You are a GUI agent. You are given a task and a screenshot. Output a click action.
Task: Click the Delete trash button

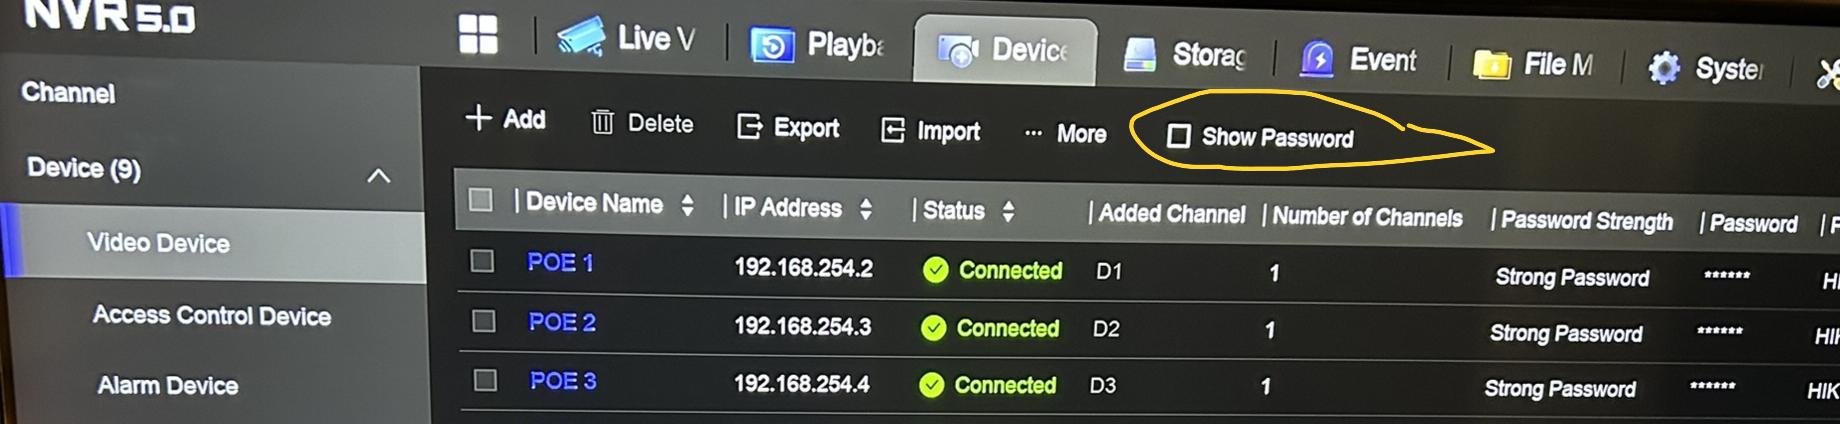(642, 123)
